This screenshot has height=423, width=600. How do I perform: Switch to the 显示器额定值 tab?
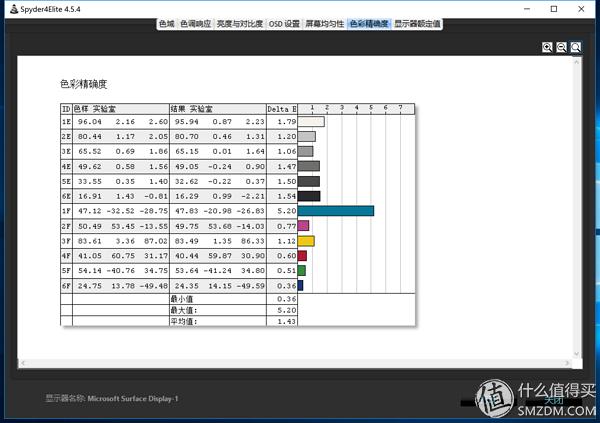[417, 23]
